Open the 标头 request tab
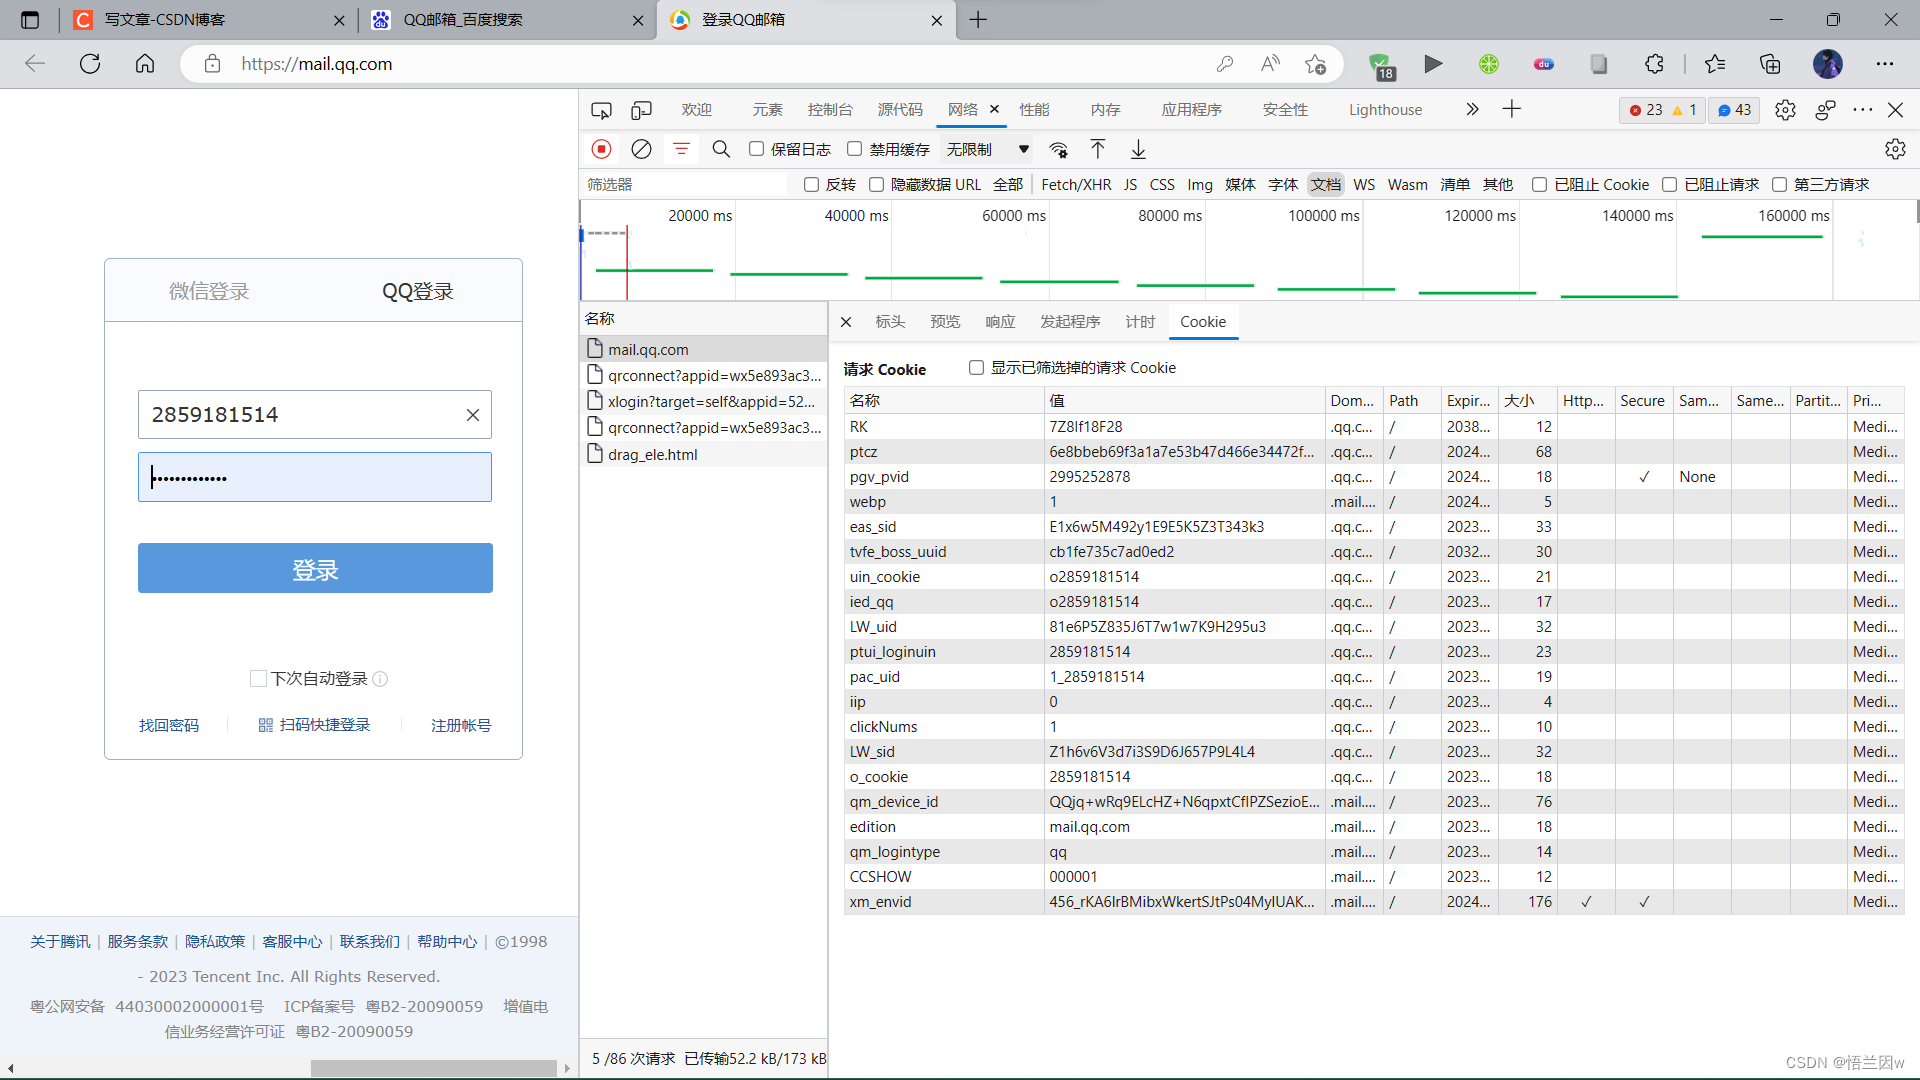 click(x=890, y=322)
